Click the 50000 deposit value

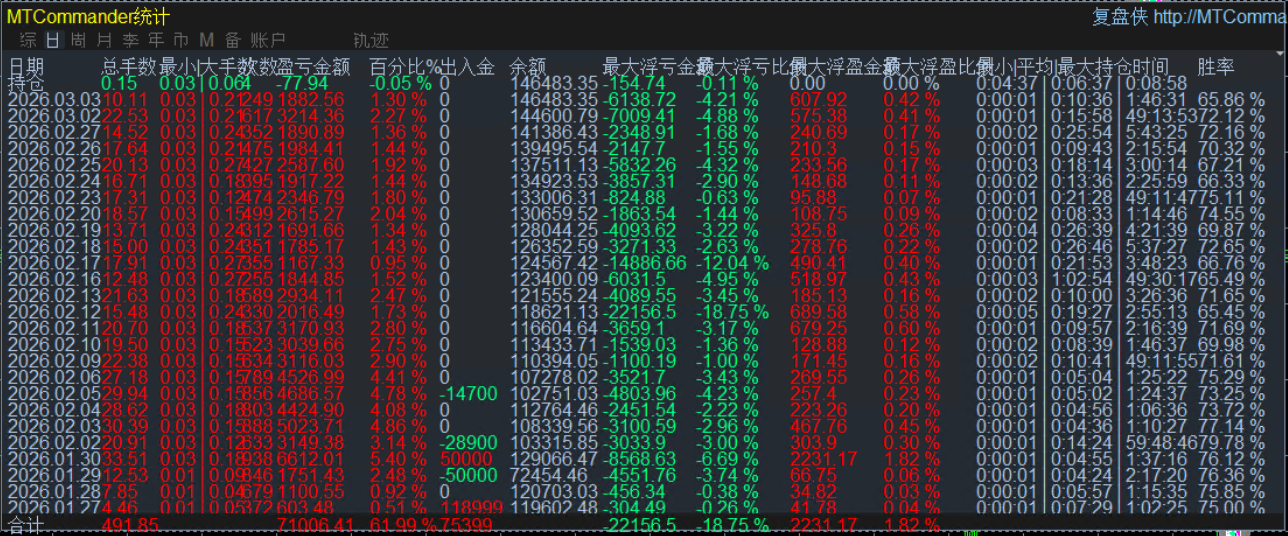[x=465, y=457]
